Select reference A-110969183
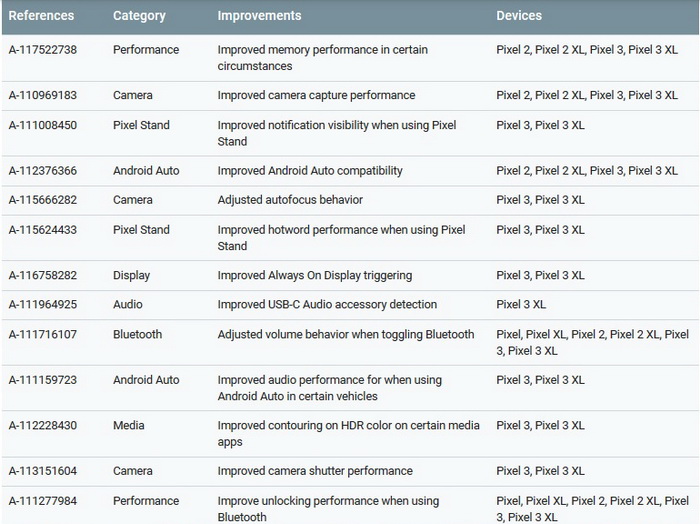The image size is (700, 524). pyautogui.click(x=43, y=95)
